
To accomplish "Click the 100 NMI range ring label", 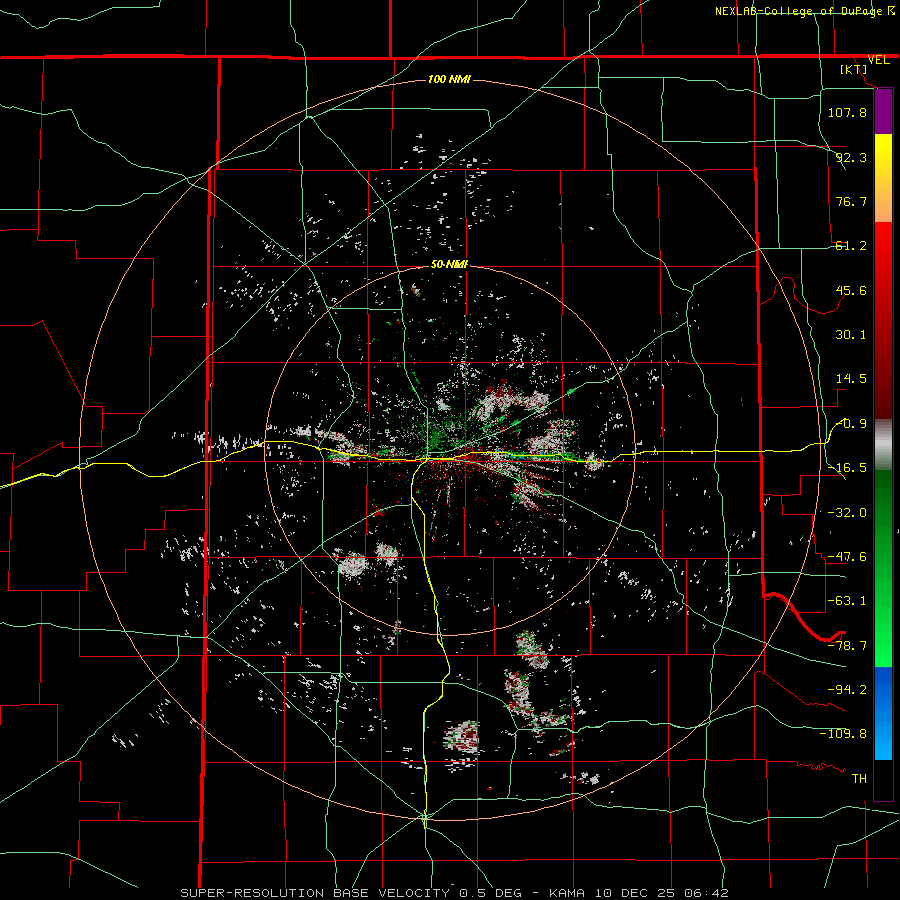I will click(449, 79).
